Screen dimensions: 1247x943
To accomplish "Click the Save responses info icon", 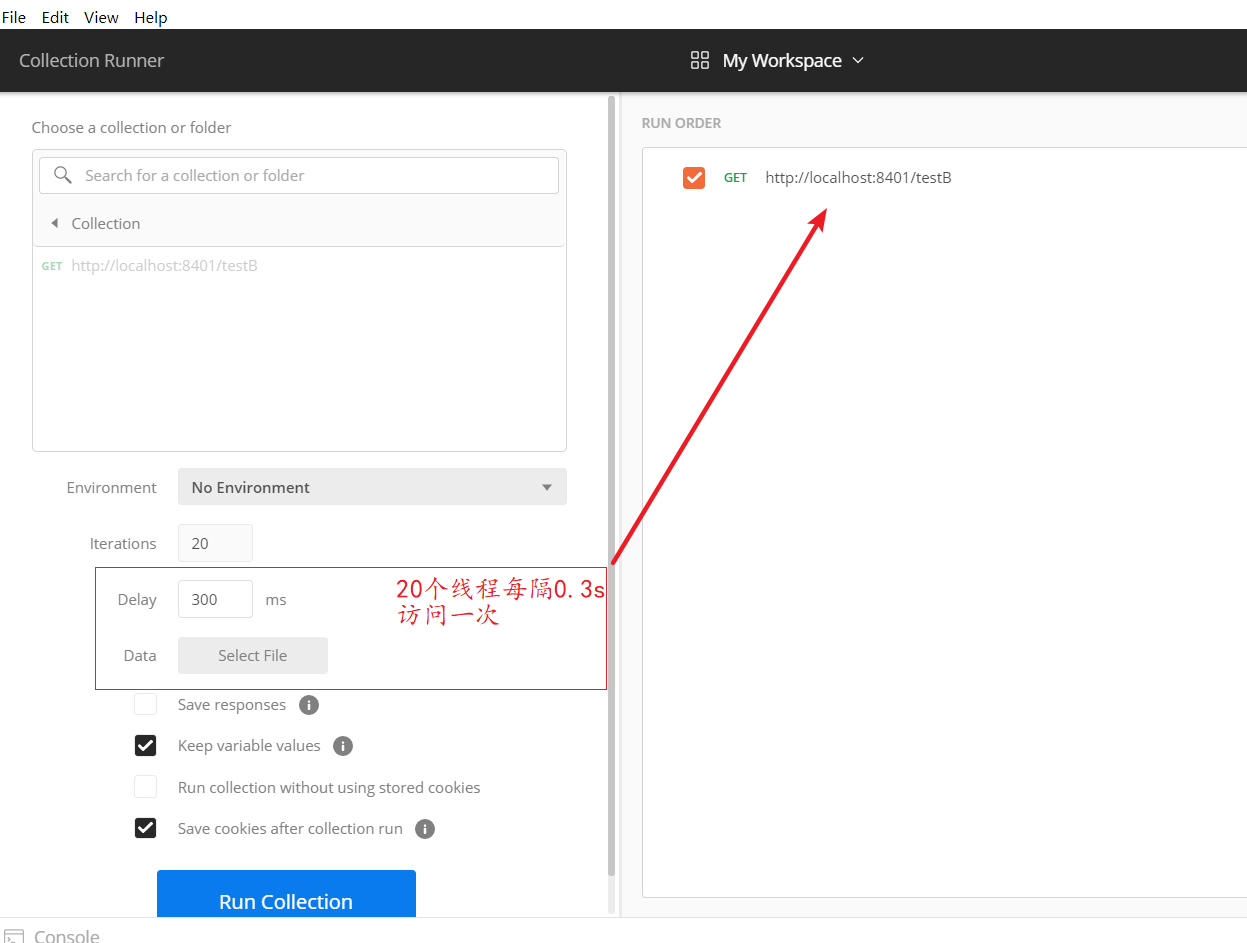I will point(309,705).
